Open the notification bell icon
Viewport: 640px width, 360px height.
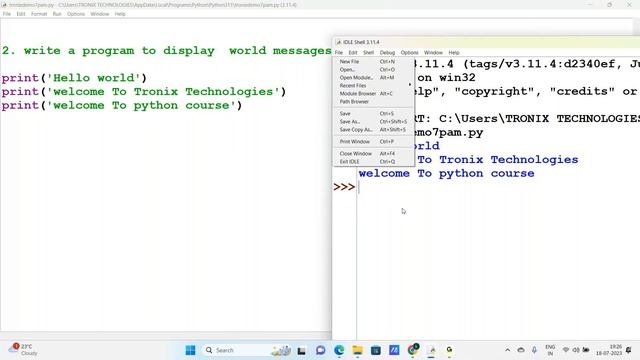click(629, 350)
